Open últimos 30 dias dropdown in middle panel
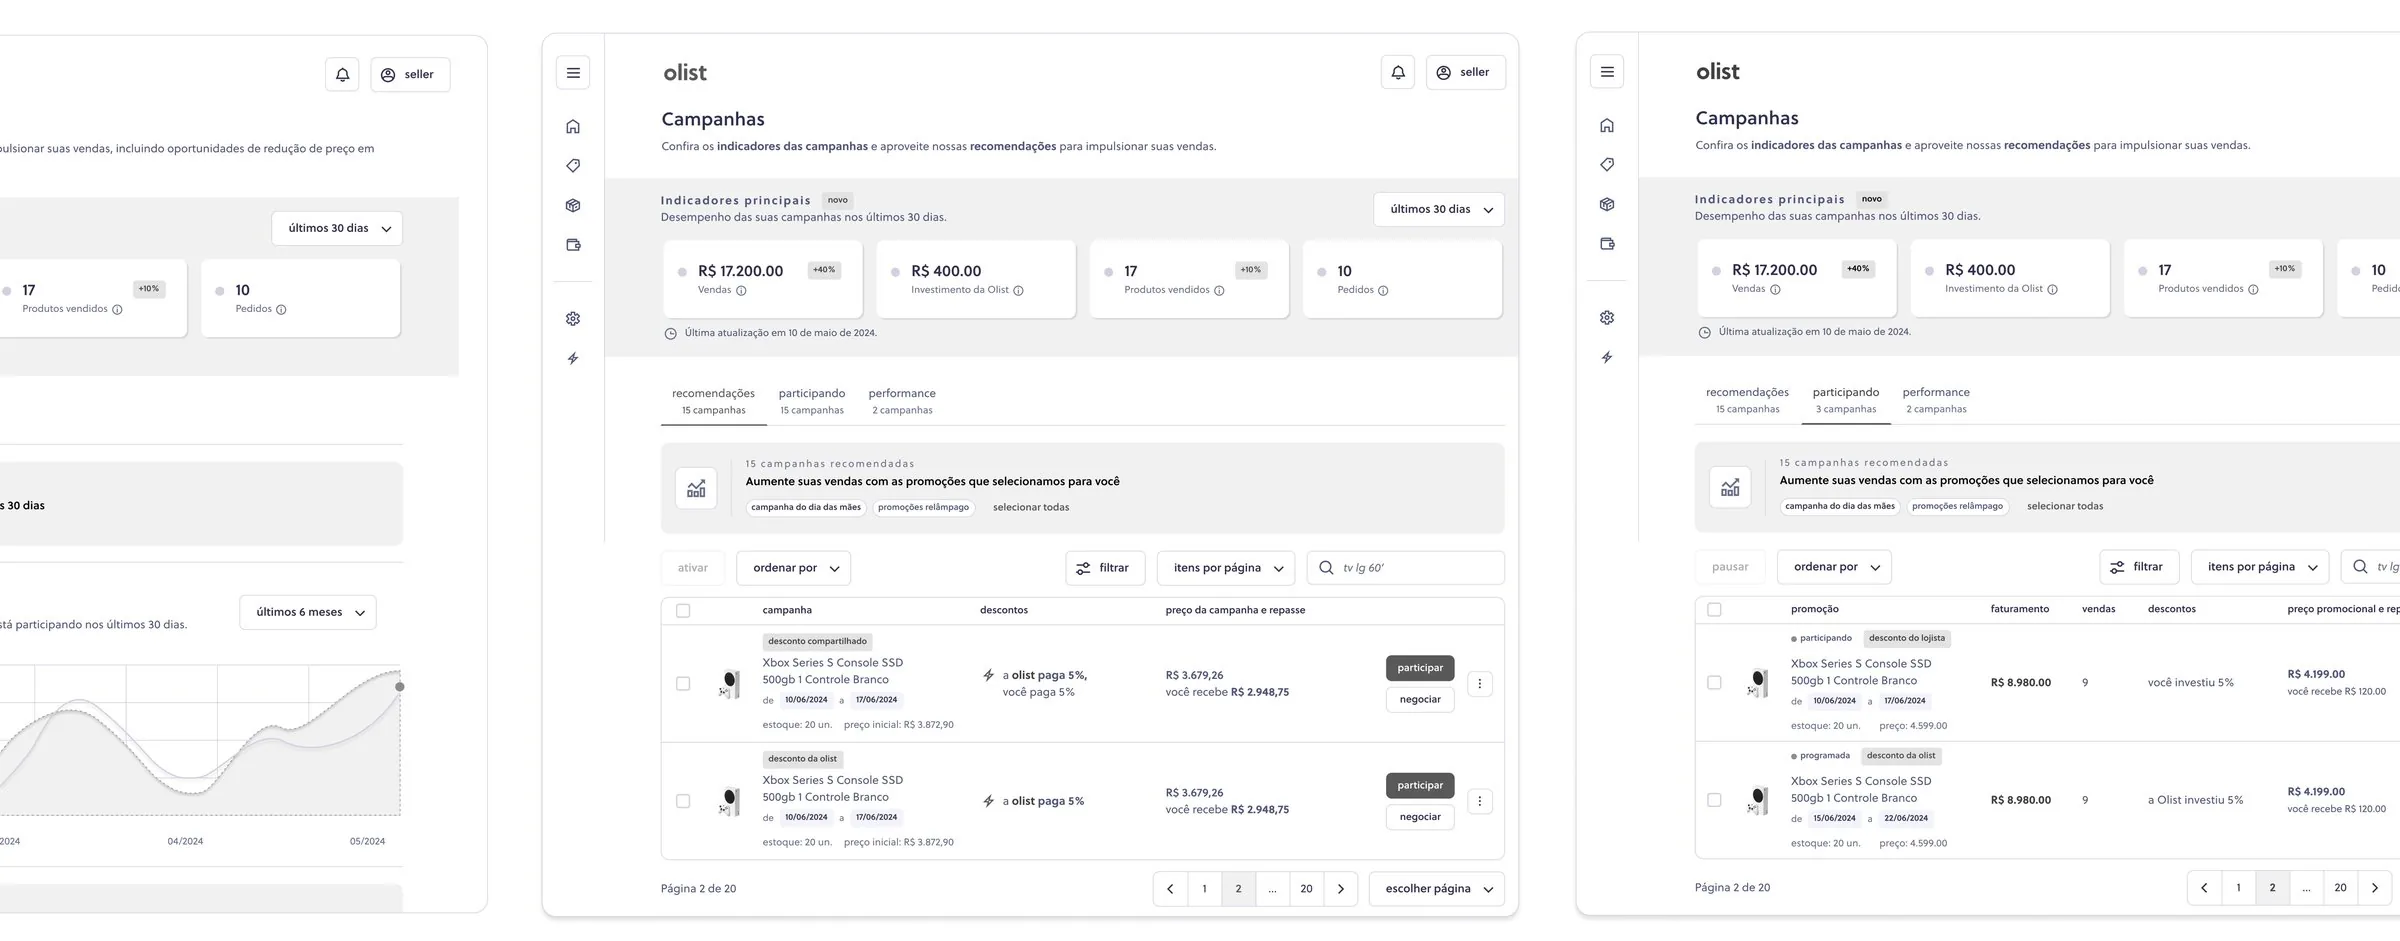The width and height of the screenshot is (2400, 941). click(x=1439, y=210)
